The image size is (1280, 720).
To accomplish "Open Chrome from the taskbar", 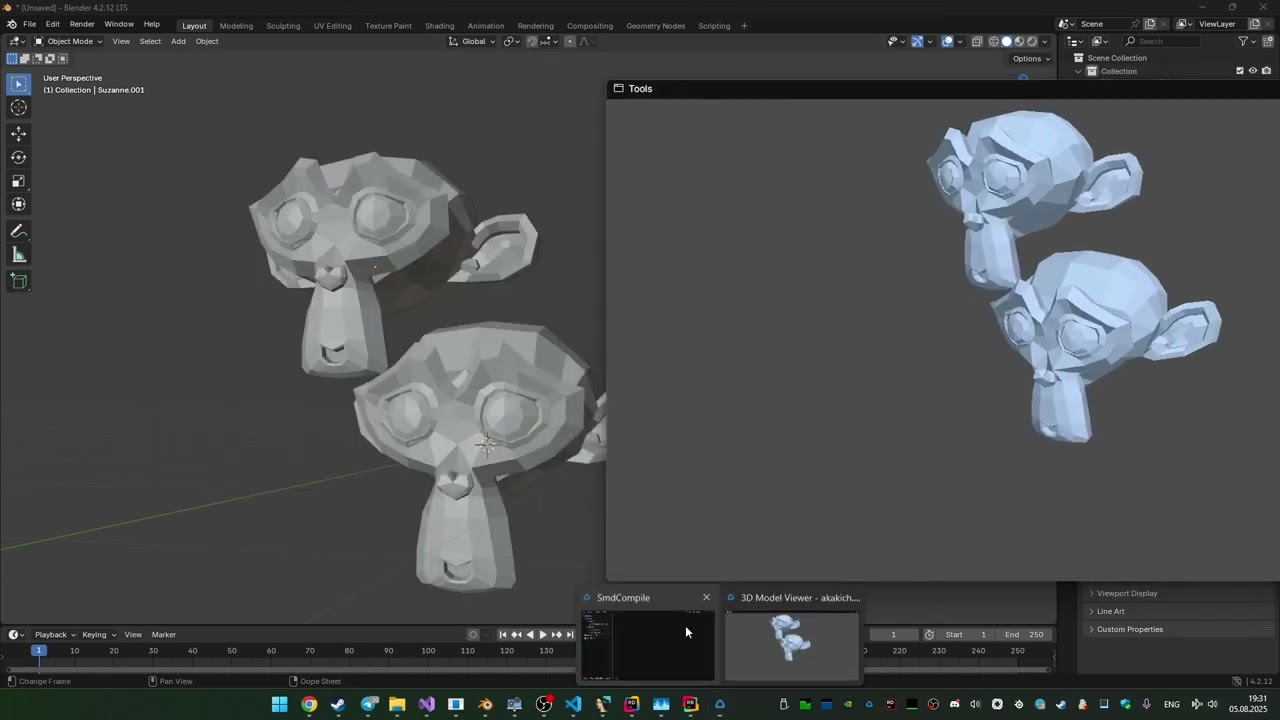I will click(x=309, y=705).
